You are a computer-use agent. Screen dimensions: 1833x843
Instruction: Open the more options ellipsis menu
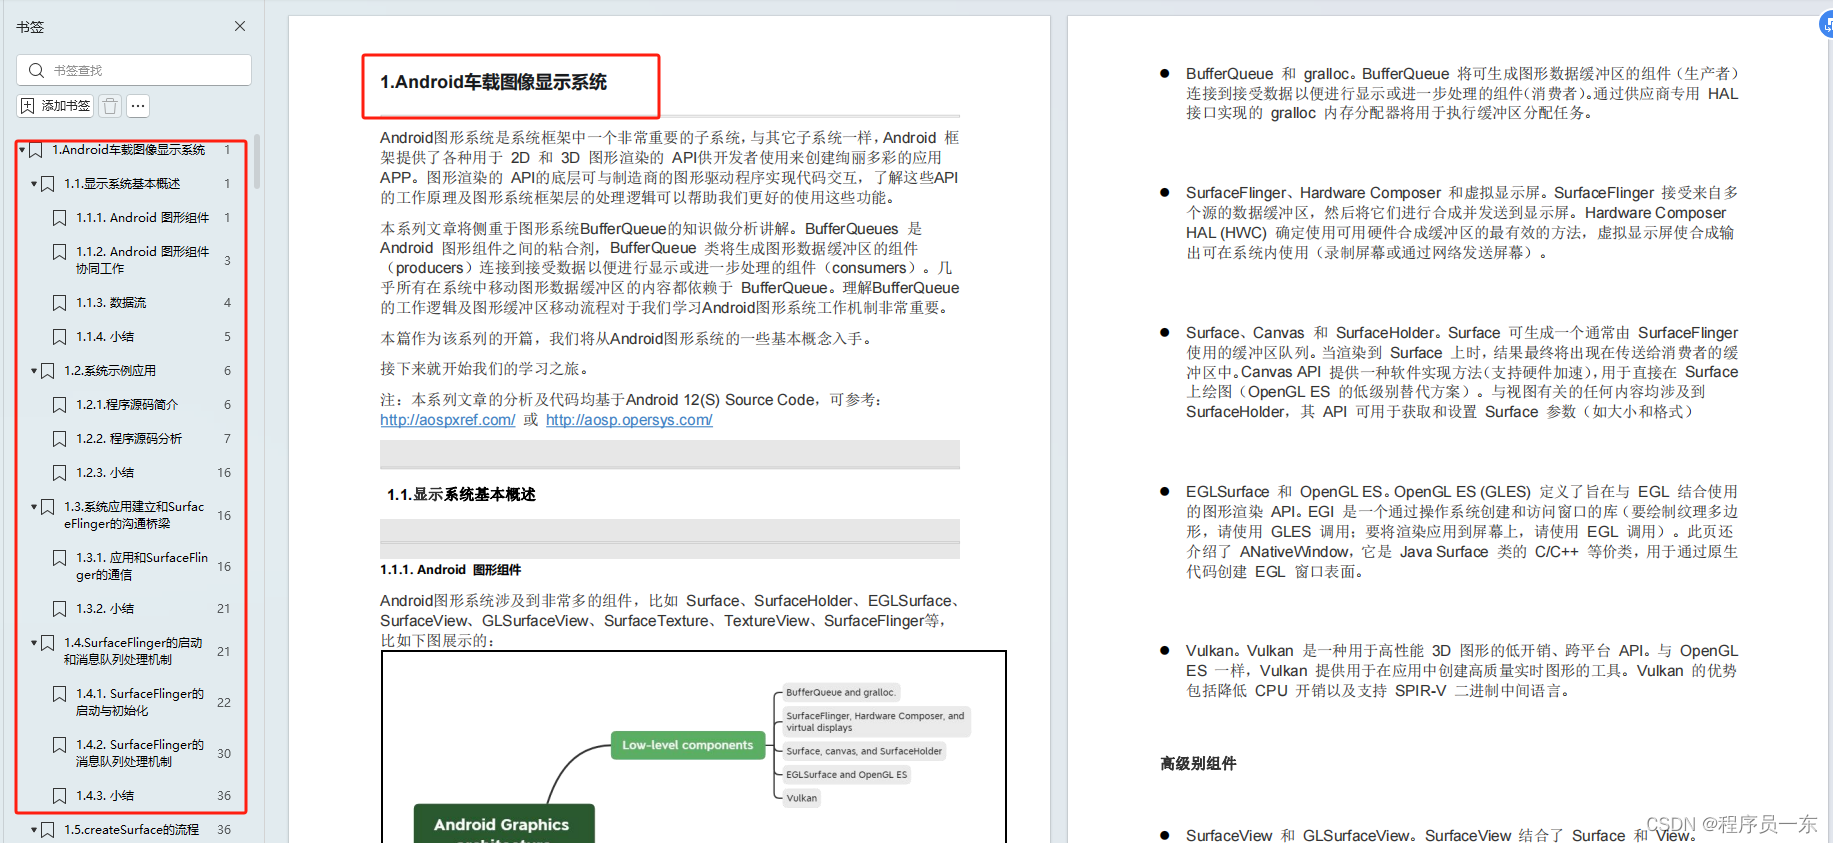(138, 105)
